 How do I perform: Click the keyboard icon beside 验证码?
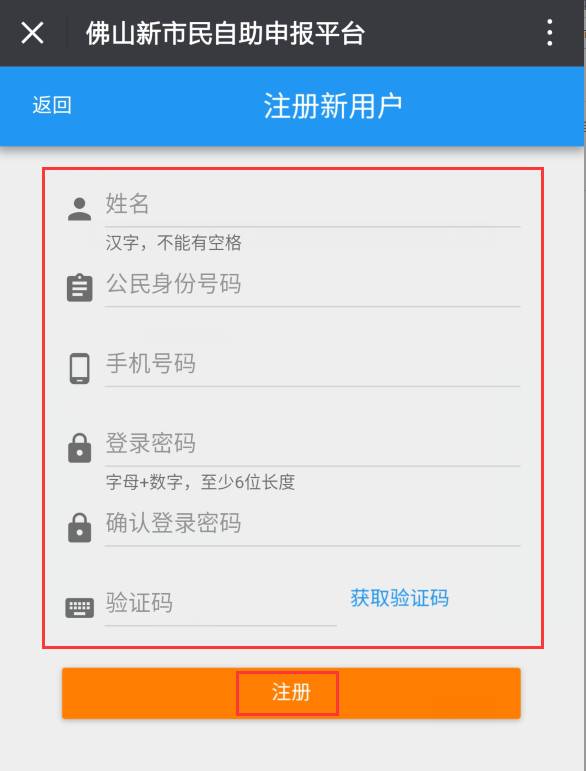79,608
